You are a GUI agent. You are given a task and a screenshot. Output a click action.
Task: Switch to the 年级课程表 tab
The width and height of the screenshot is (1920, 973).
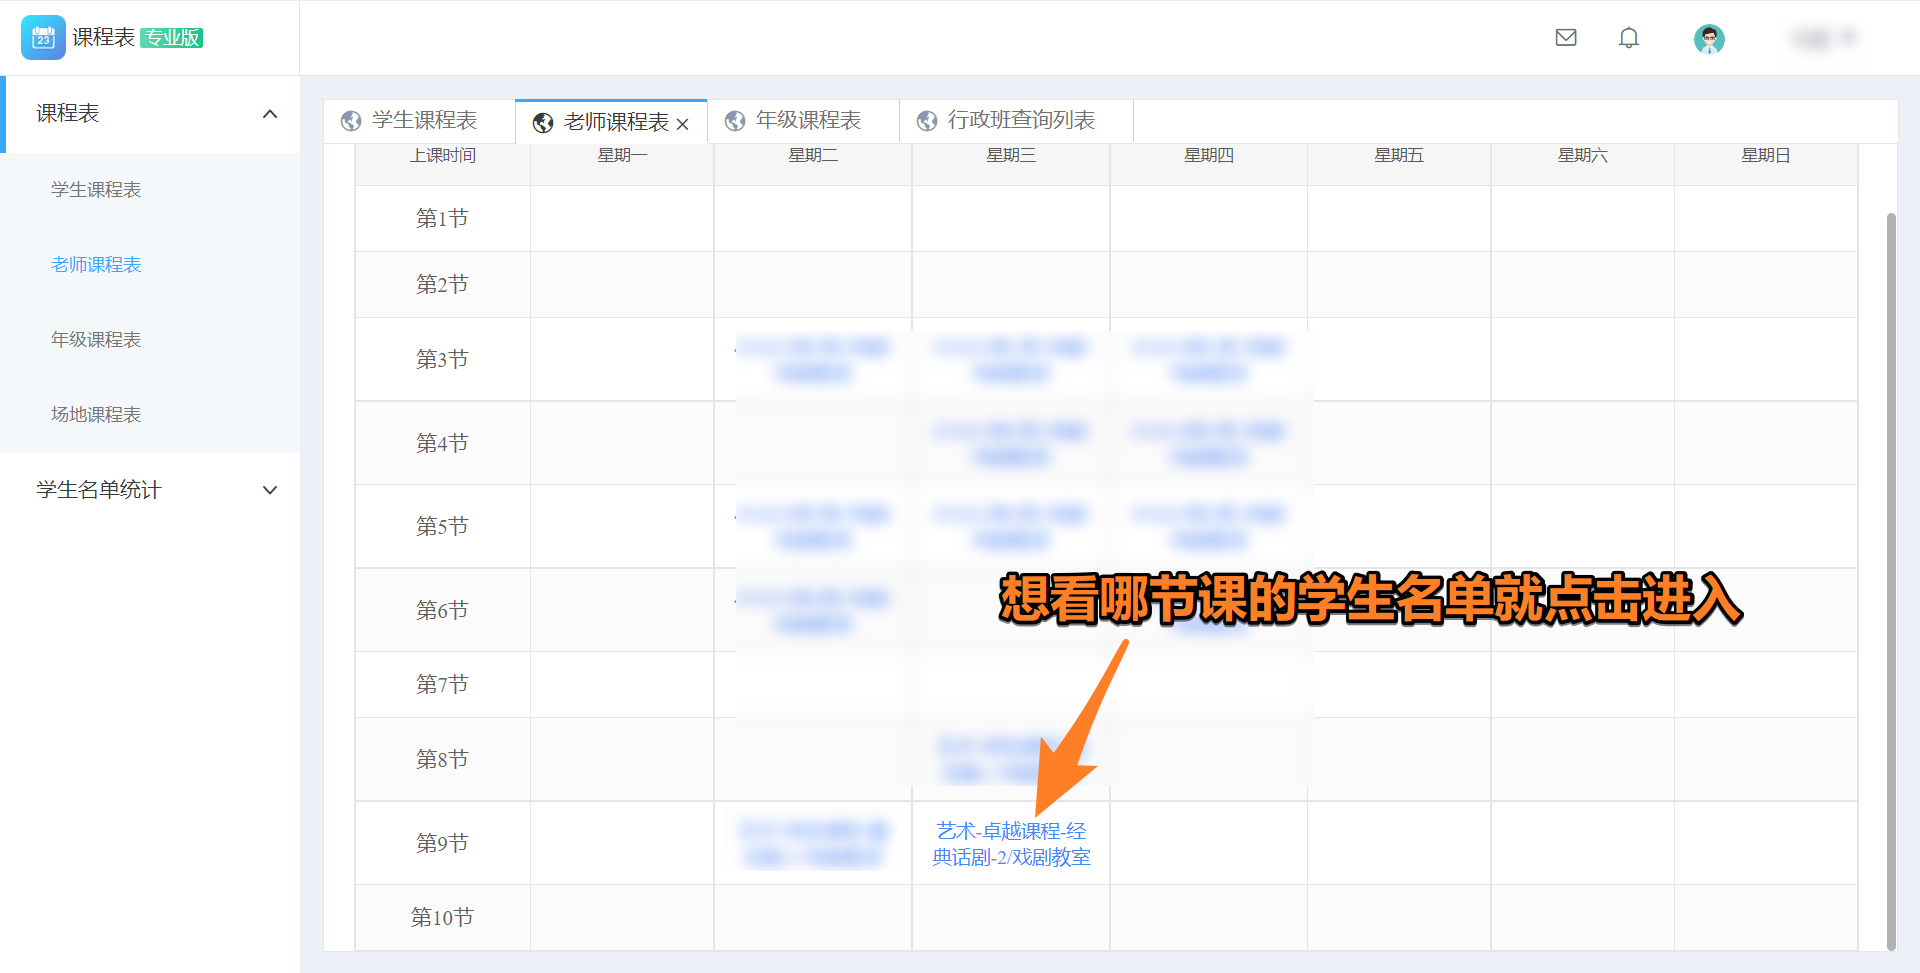point(803,121)
